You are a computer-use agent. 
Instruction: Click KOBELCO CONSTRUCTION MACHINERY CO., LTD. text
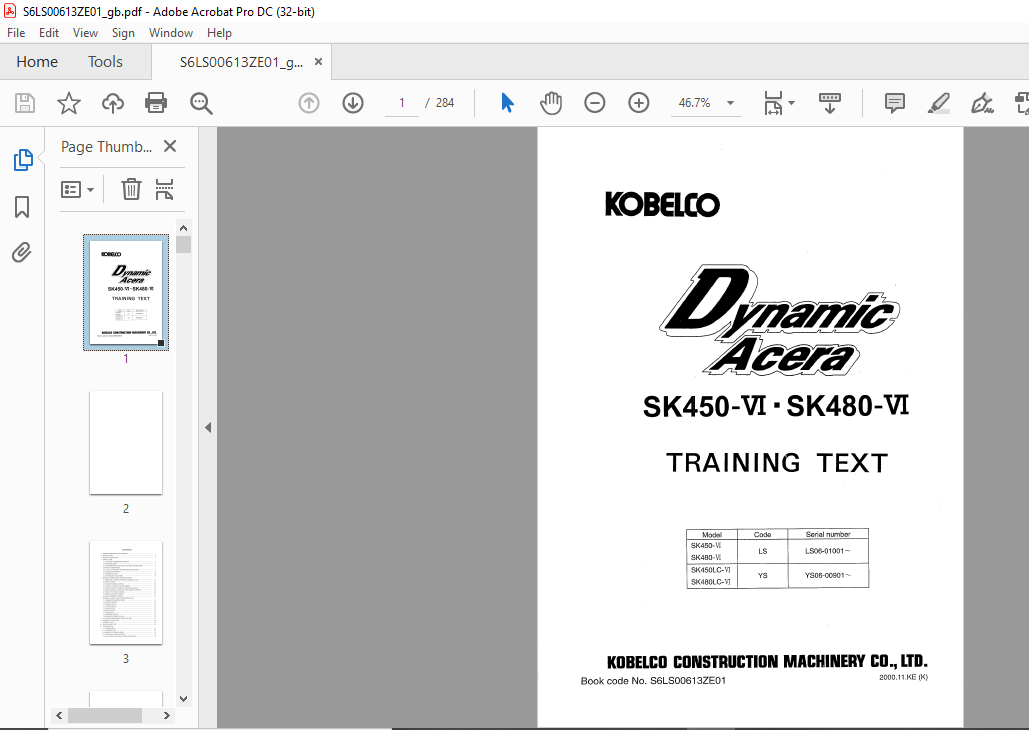coord(767,661)
